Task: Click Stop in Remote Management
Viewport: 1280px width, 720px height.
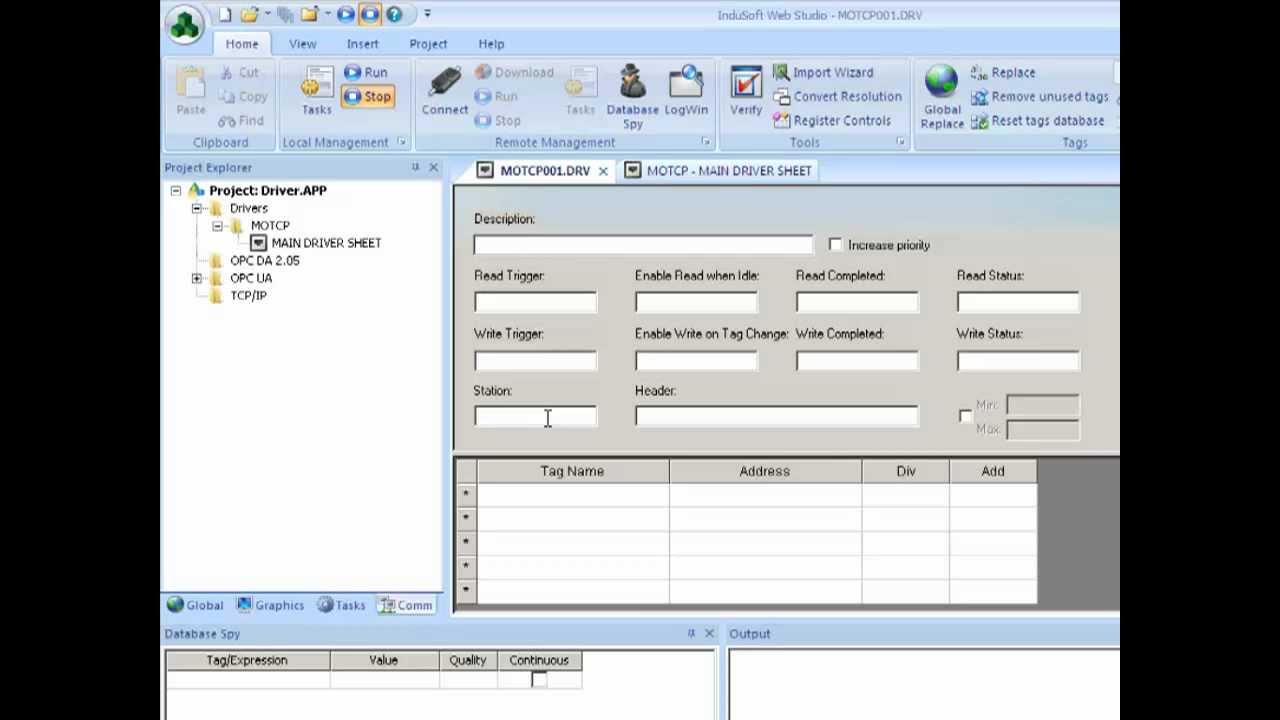Action: point(498,120)
